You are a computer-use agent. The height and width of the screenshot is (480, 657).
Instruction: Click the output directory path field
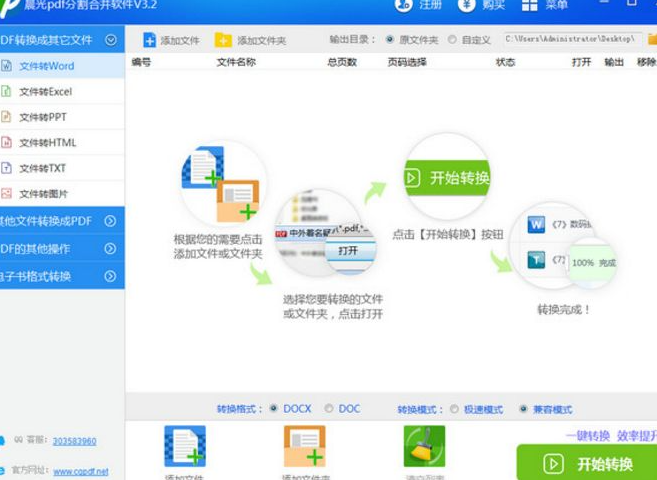coord(570,40)
